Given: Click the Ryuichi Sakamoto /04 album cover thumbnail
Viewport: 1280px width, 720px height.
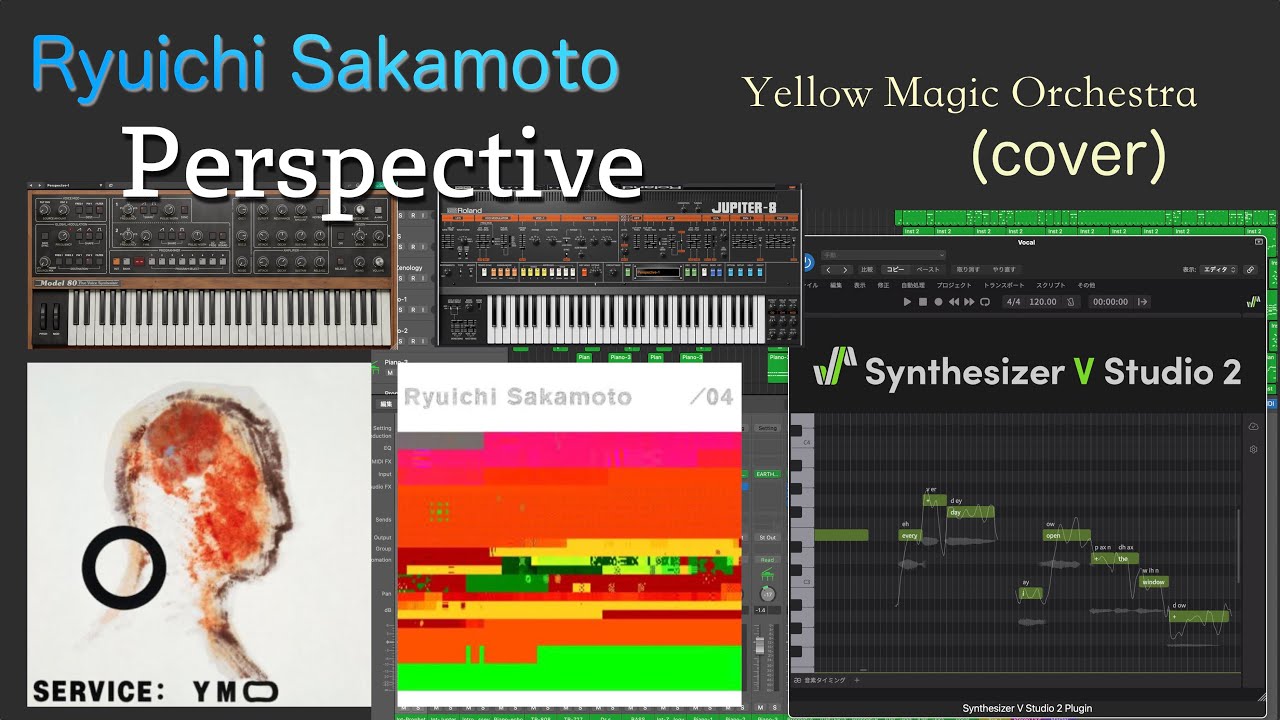Looking at the screenshot, I should pos(569,536).
